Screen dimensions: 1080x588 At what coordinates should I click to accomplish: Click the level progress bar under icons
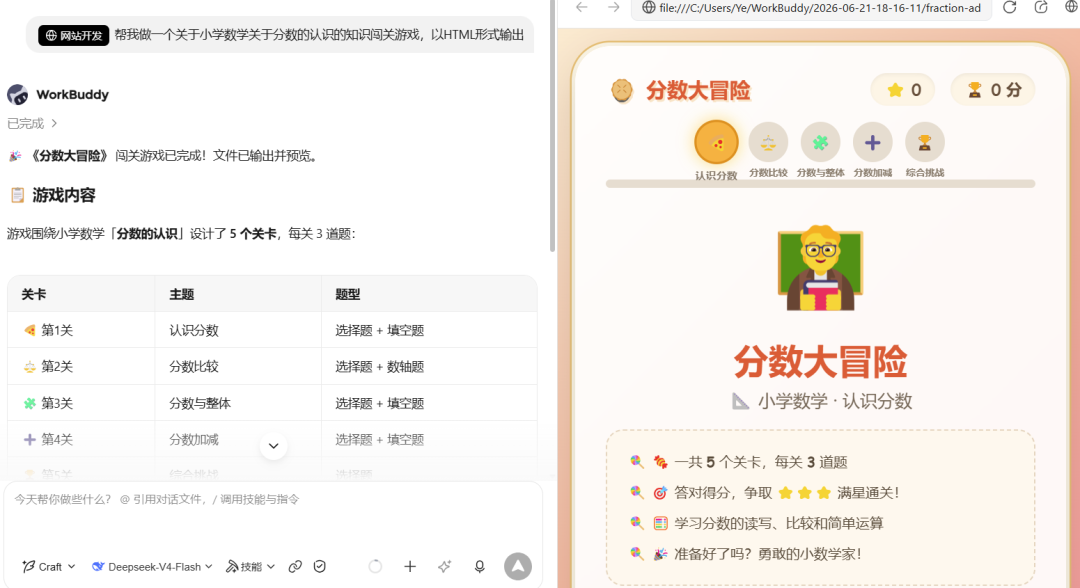tap(820, 184)
